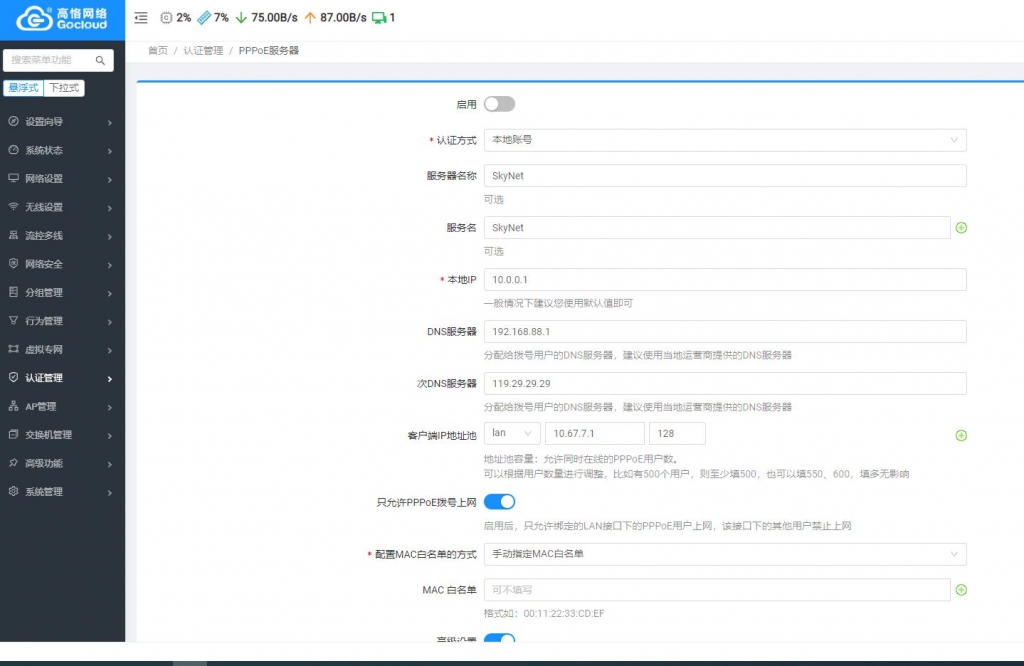
Task: Open the 虚拟专网 menu
Action: click(x=62, y=349)
